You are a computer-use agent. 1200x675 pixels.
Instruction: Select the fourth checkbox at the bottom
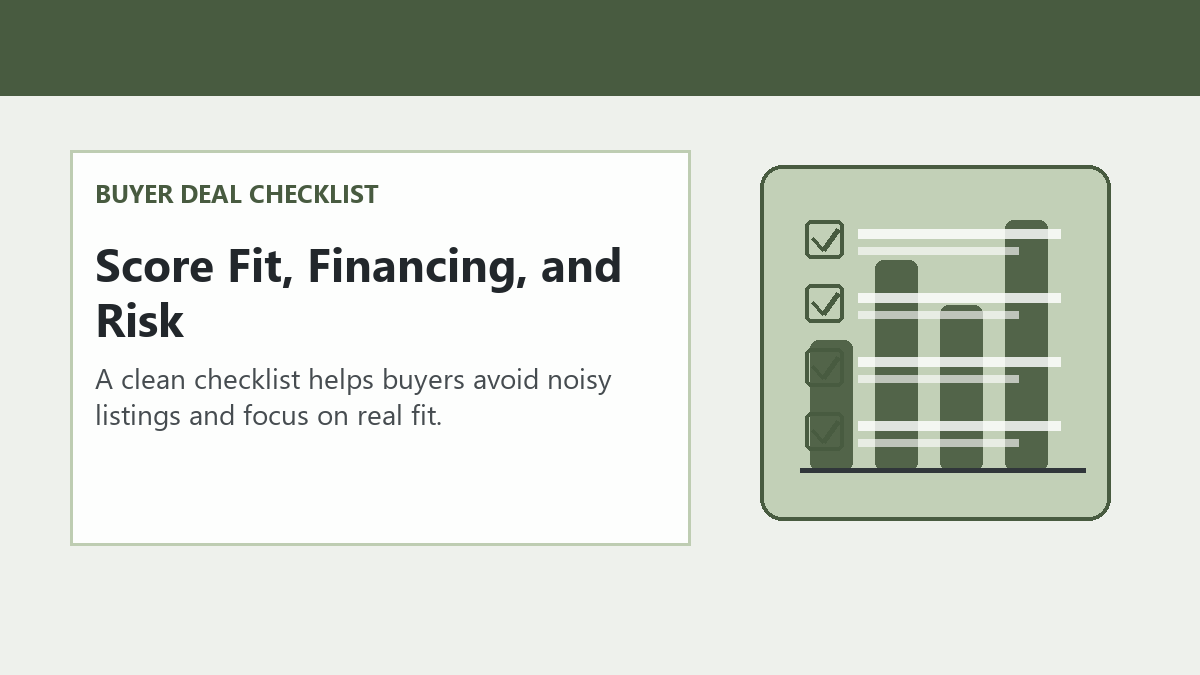[x=824, y=432]
